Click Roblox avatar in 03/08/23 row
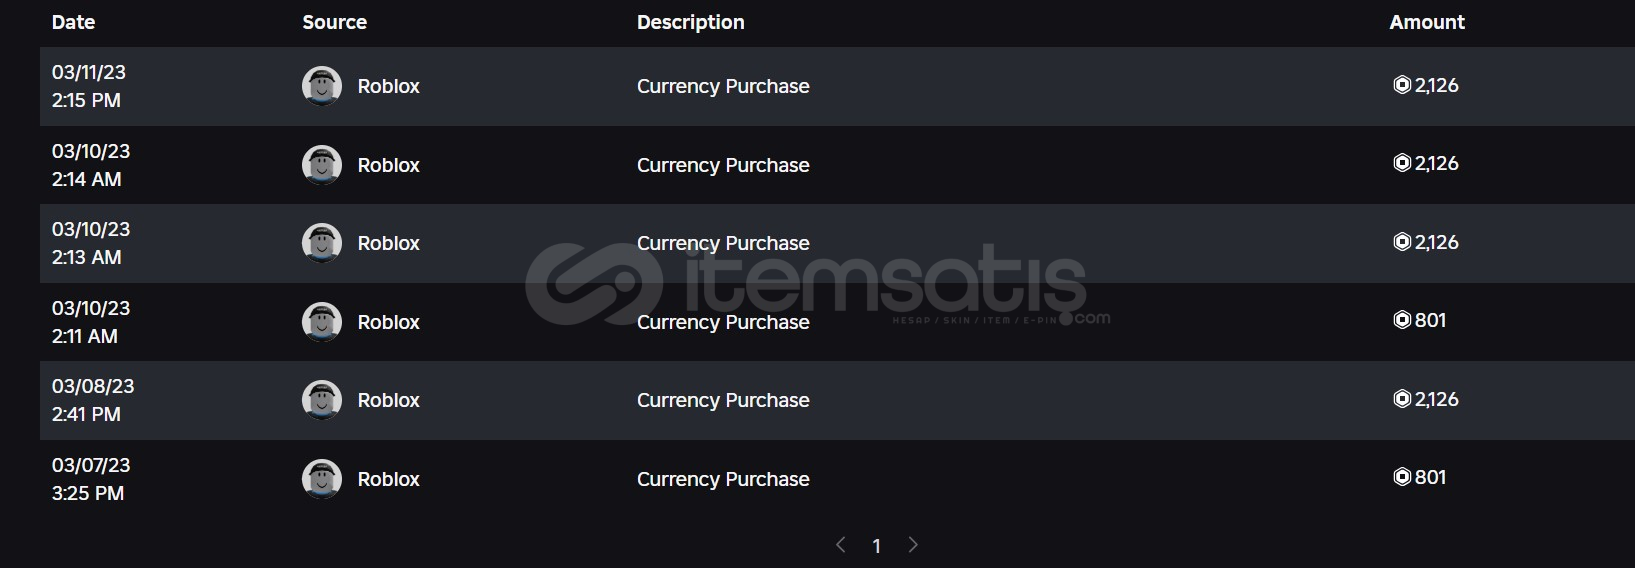The height and width of the screenshot is (568, 1635). 322,400
